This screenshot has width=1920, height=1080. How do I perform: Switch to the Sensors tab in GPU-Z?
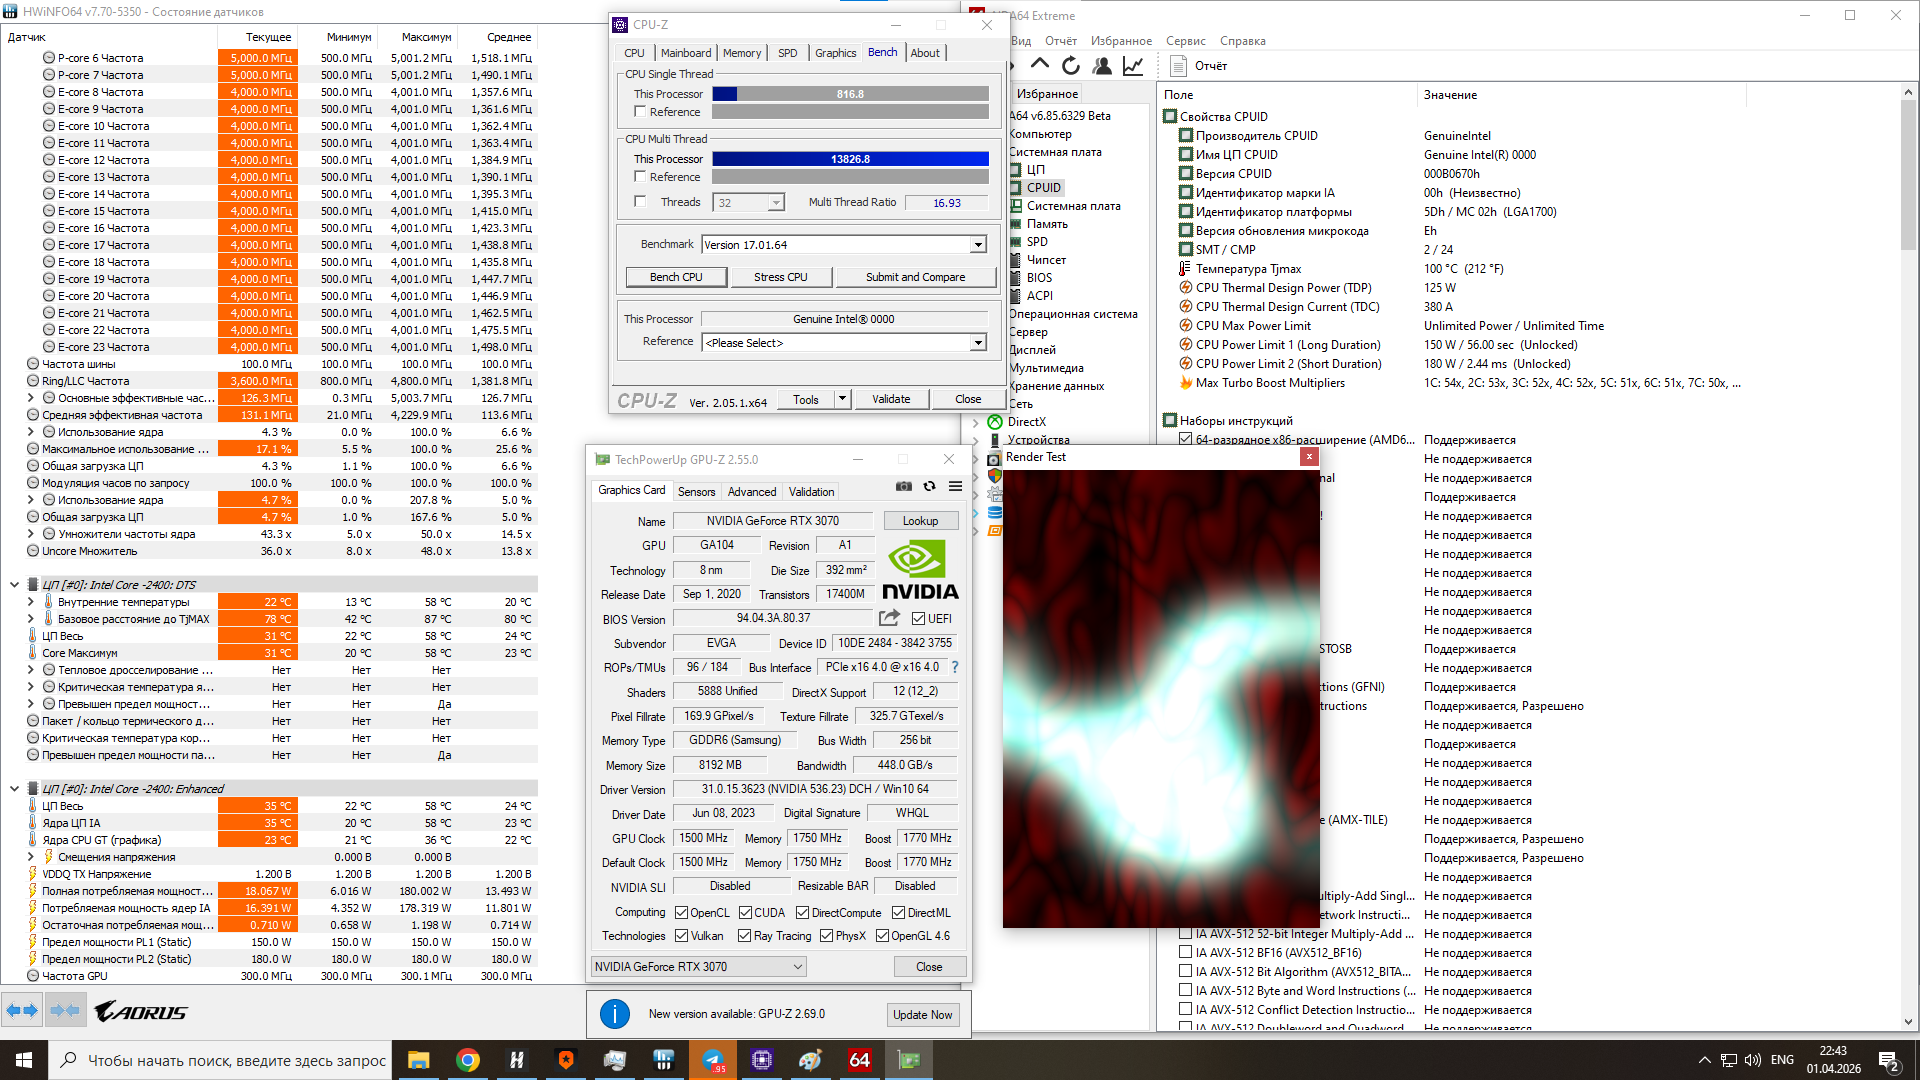(x=696, y=492)
